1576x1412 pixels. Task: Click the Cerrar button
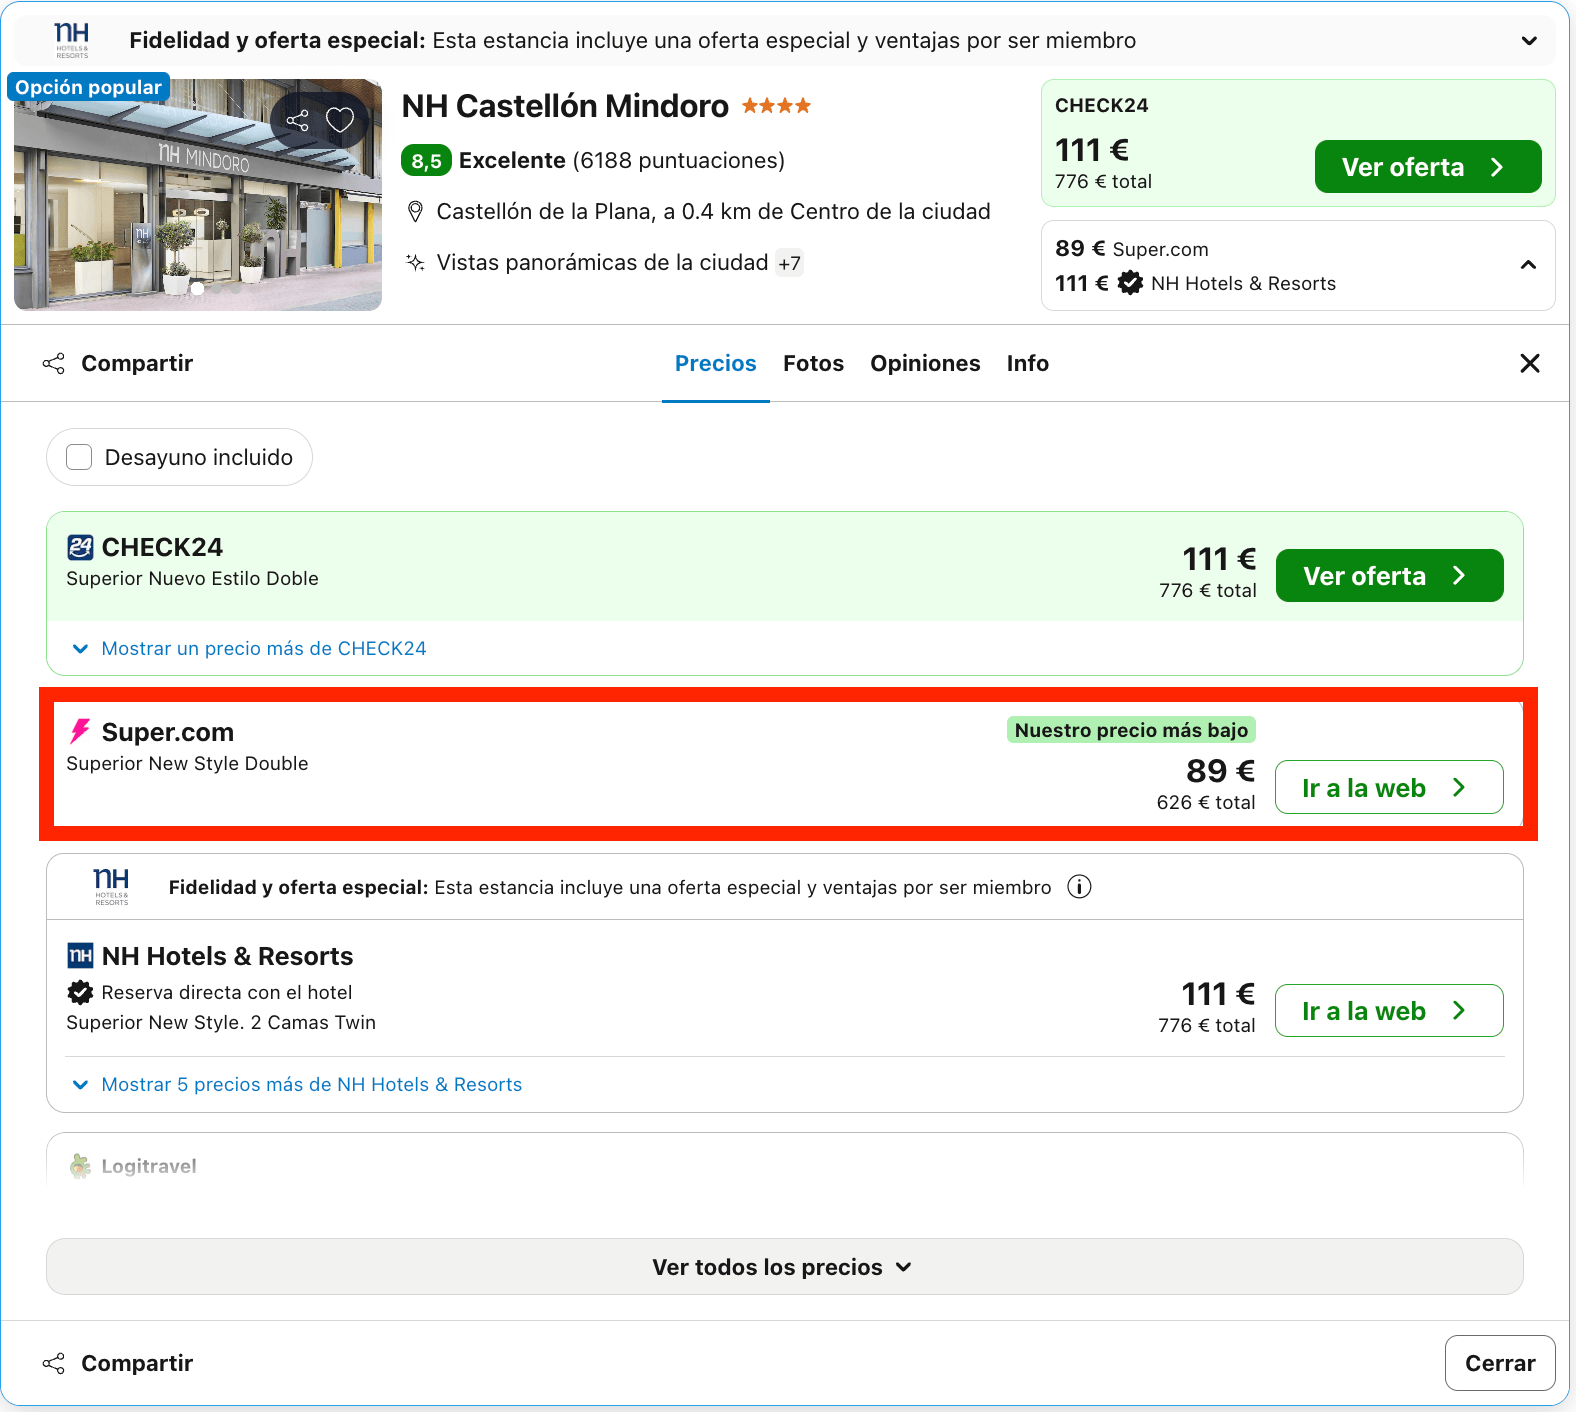[x=1500, y=1363]
